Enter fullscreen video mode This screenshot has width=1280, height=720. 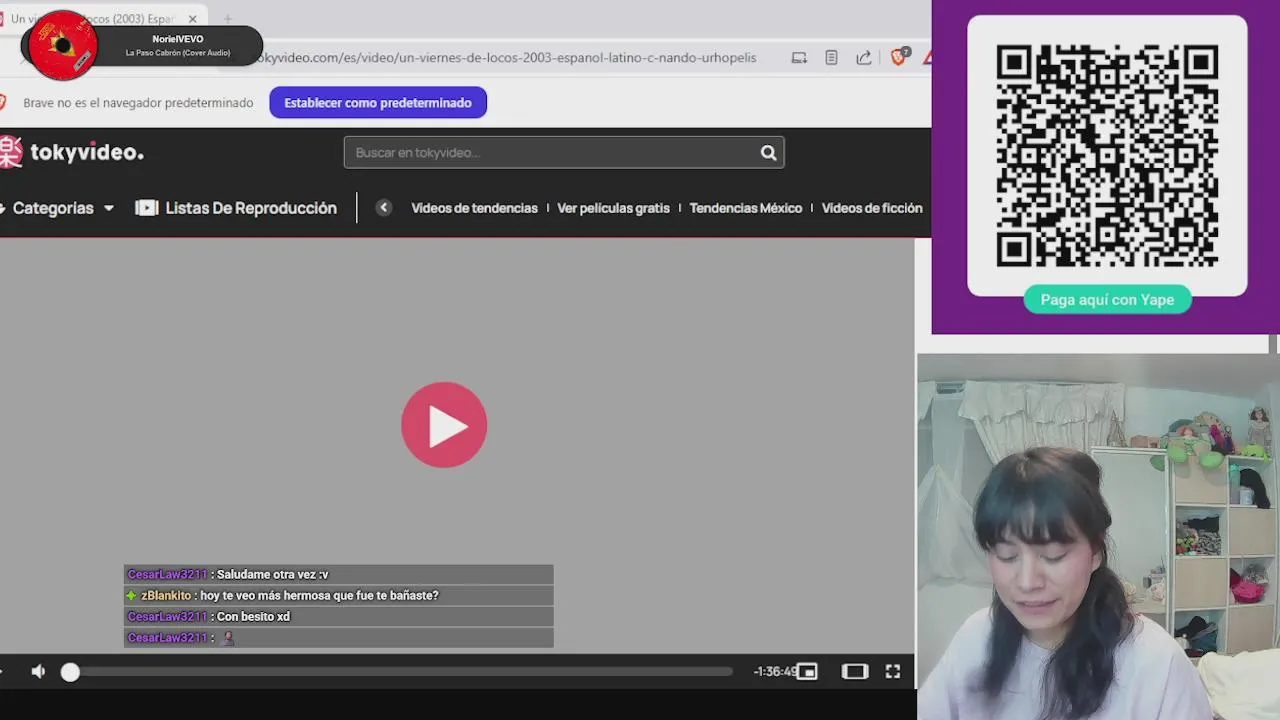click(893, 672)
